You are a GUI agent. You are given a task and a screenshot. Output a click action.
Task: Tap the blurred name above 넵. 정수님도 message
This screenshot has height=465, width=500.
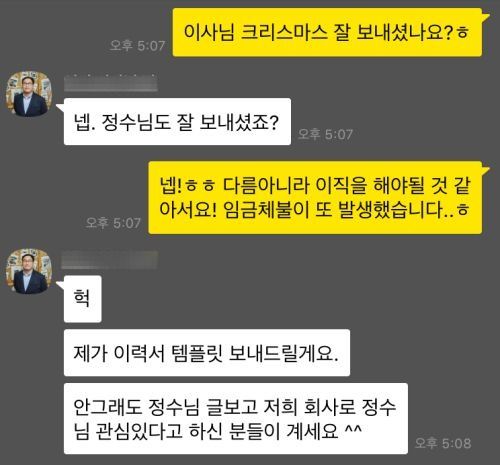coord(111,83)
